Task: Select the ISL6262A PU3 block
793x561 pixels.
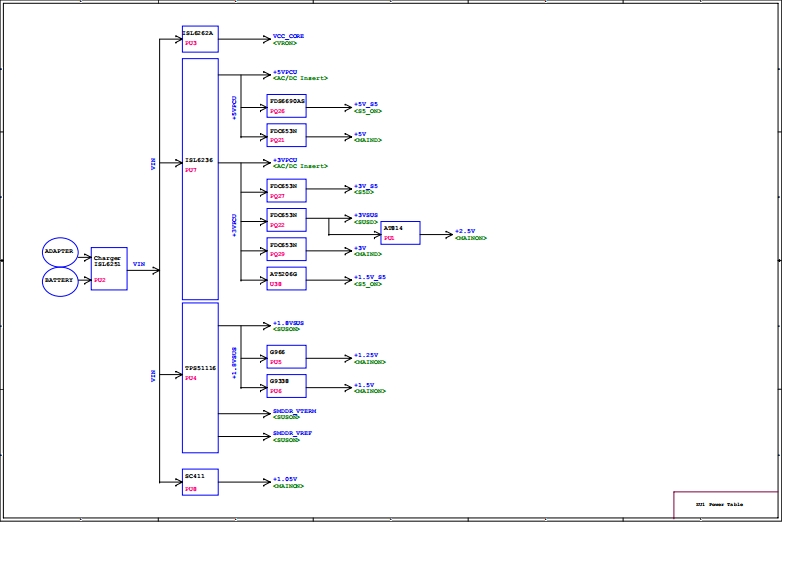Action: coord(200,39)
